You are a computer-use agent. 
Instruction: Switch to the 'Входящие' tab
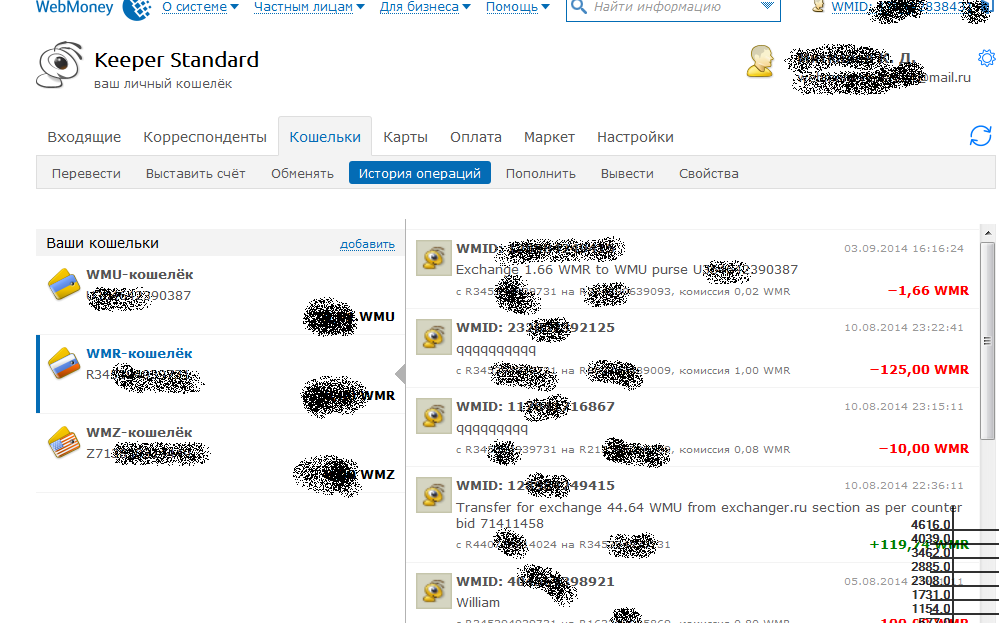point(84,137)
